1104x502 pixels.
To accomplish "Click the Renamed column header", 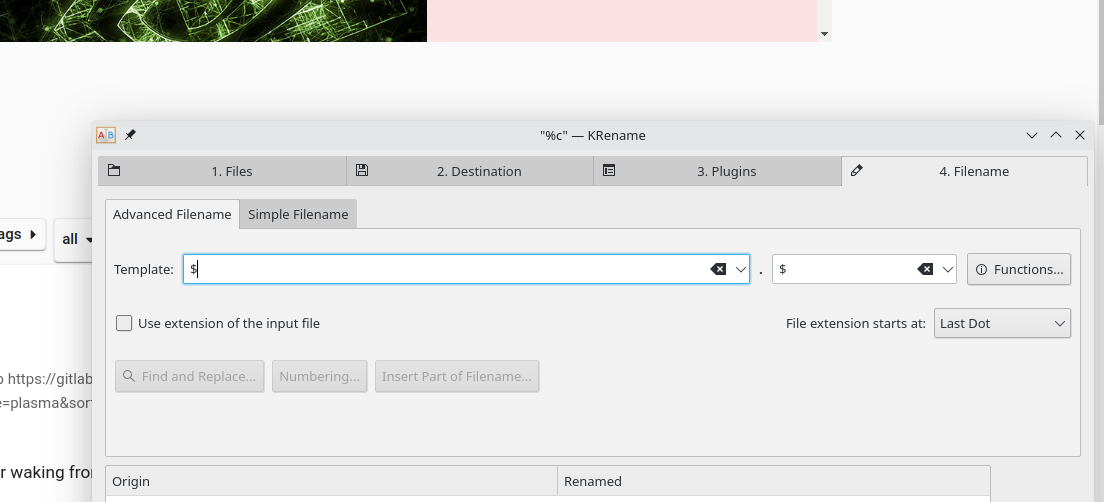I will [x=774, y=481].
